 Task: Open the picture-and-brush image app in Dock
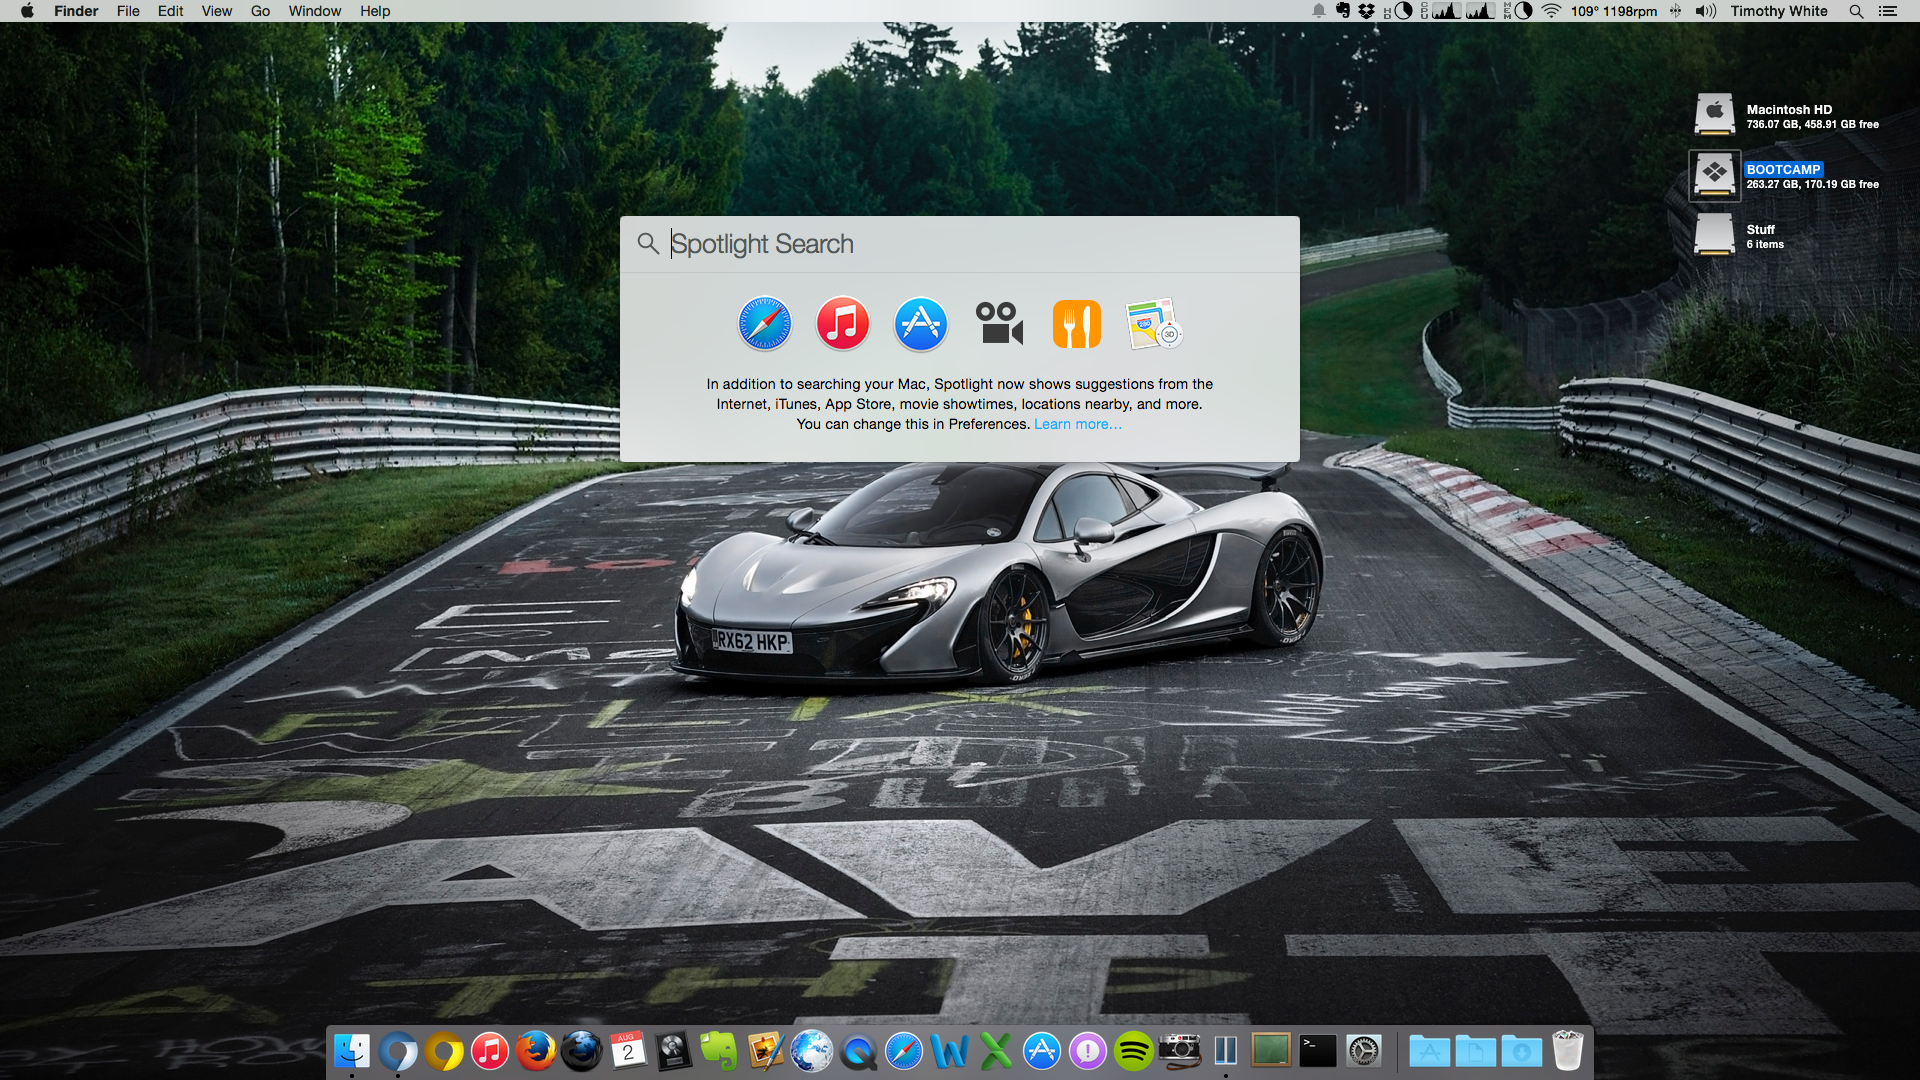(x=766, y=1051)
